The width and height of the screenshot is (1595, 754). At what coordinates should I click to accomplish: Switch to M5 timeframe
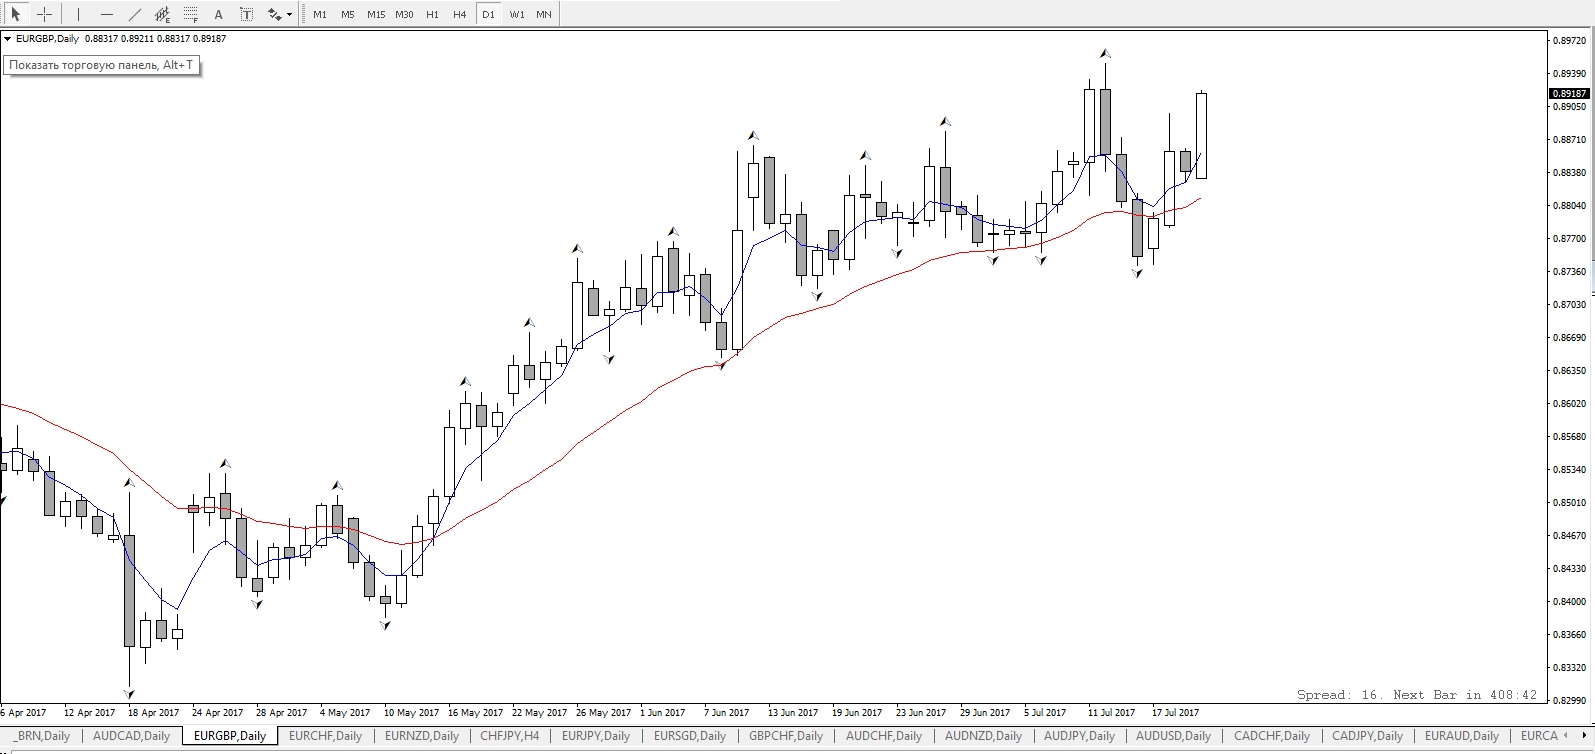347,14
